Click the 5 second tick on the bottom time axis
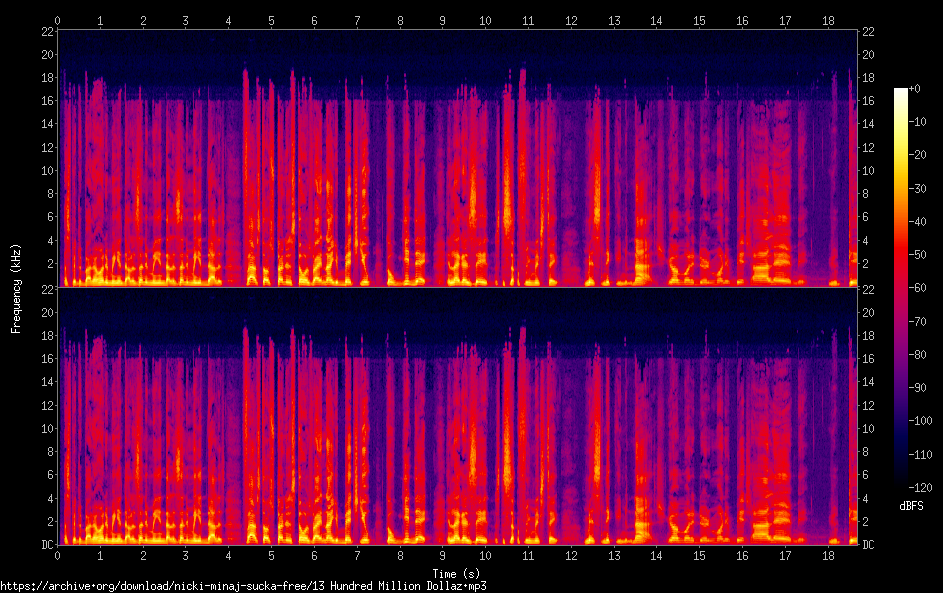The width and height of the screenshot is (943, 593). 272,555
